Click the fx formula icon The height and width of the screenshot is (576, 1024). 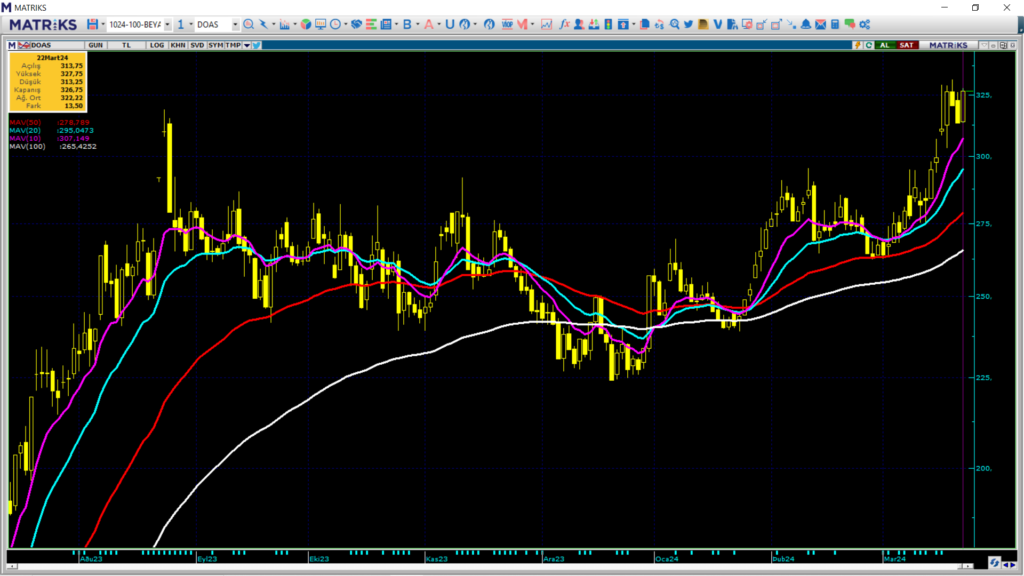(x=564, y=24)
